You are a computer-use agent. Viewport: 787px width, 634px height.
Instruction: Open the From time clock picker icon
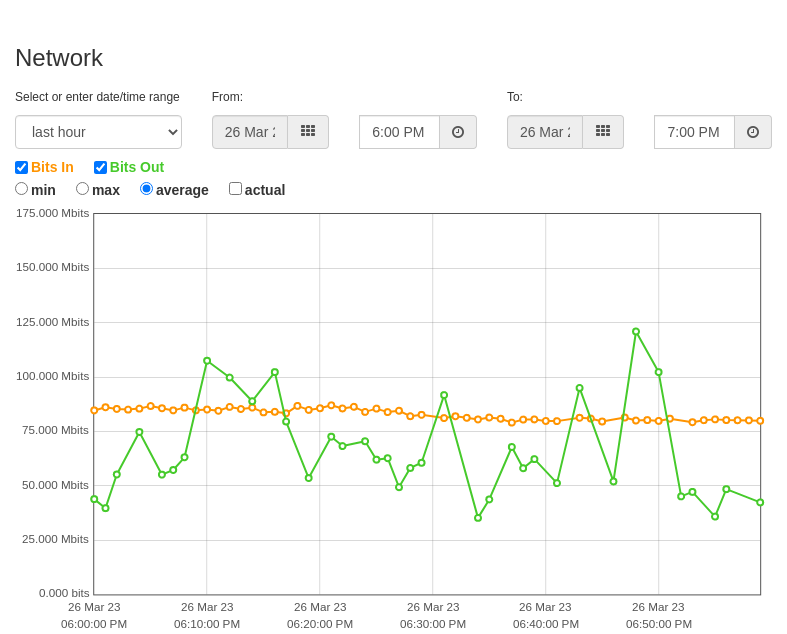[458, 132]
